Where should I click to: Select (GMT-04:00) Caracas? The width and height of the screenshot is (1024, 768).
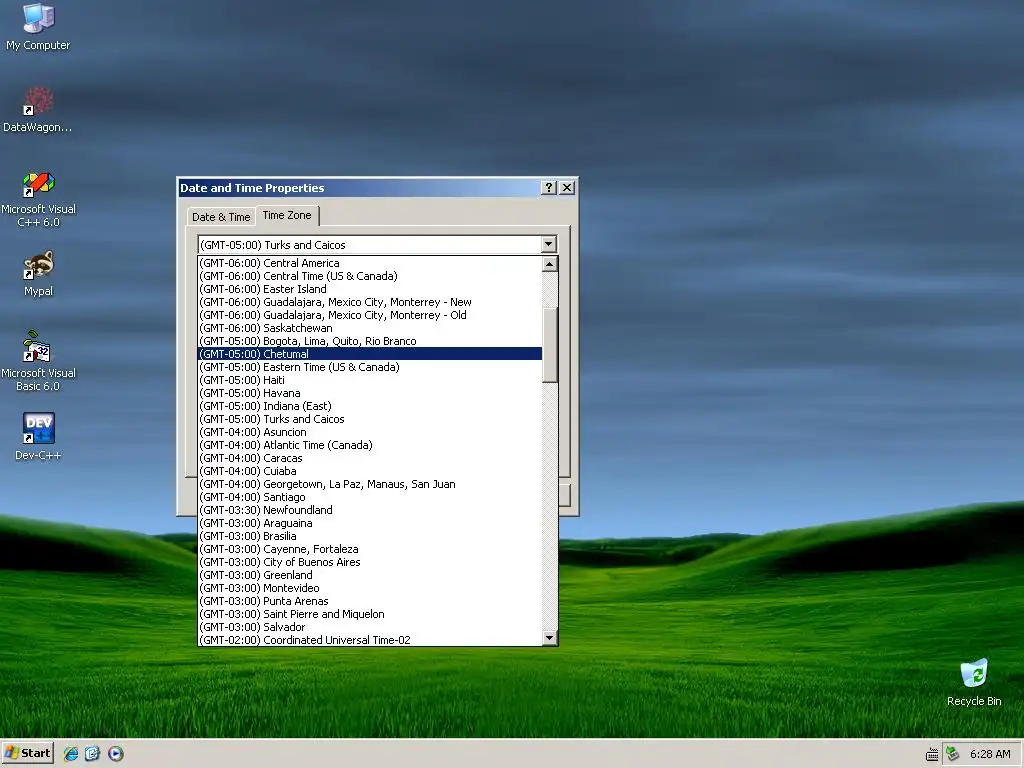coord(370,458)
